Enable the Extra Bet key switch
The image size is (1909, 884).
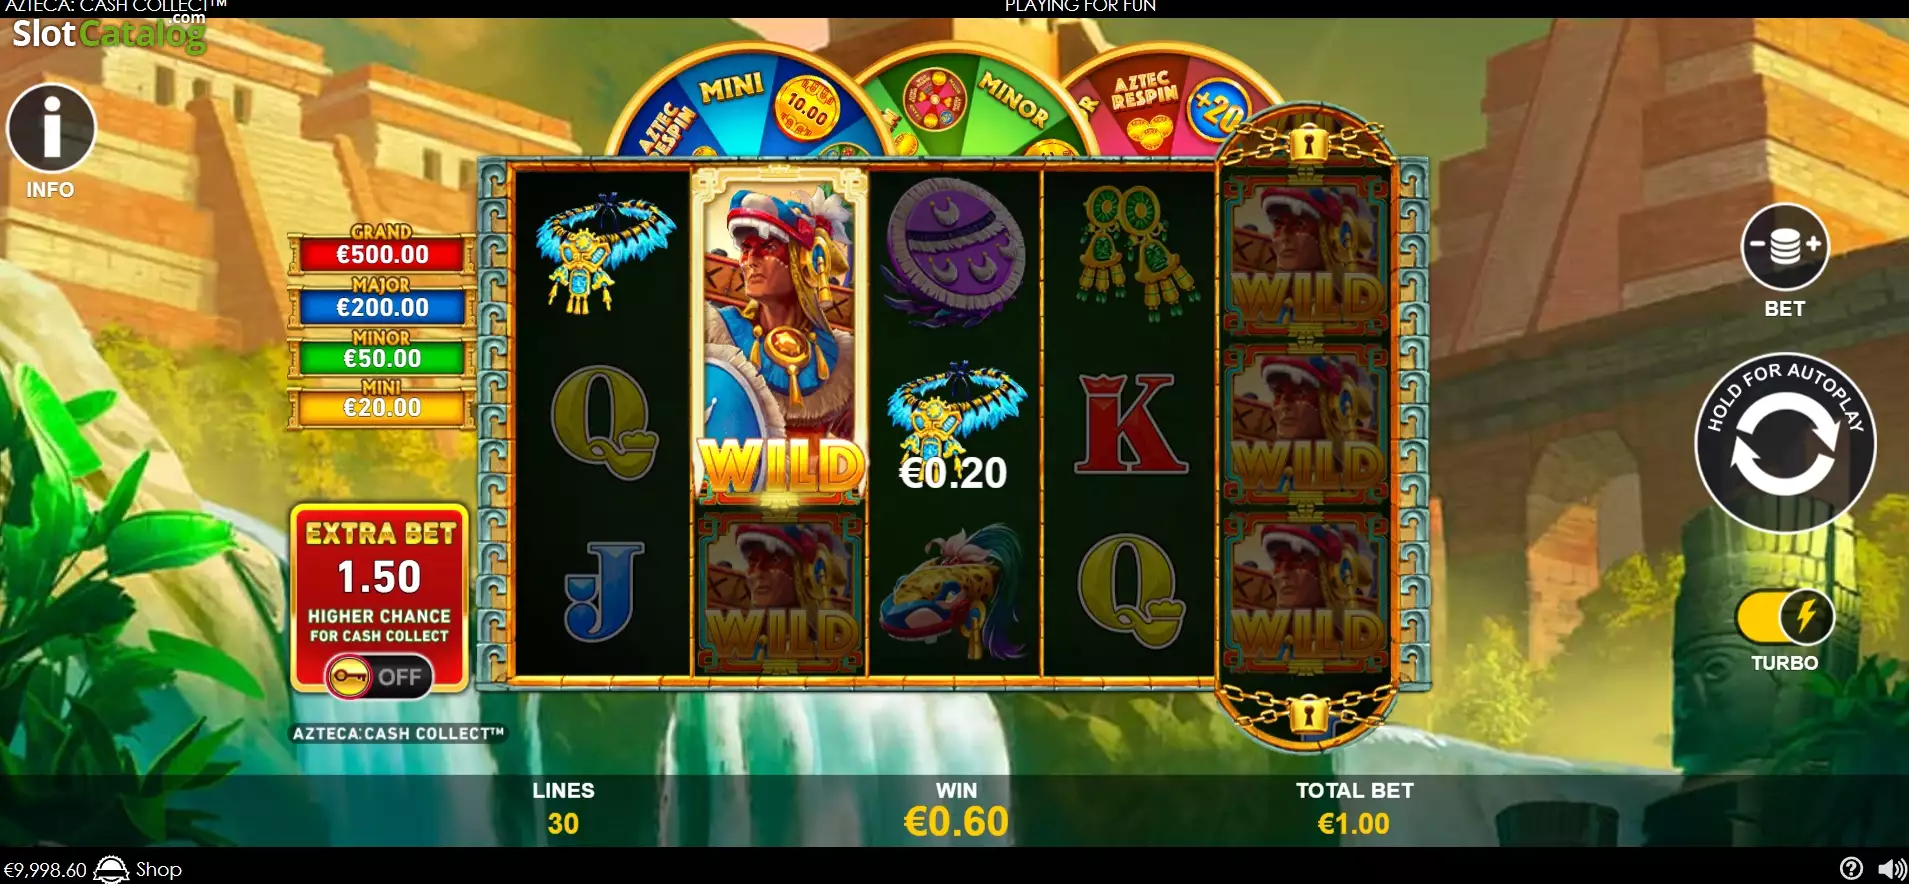click(x=379, y=677)
